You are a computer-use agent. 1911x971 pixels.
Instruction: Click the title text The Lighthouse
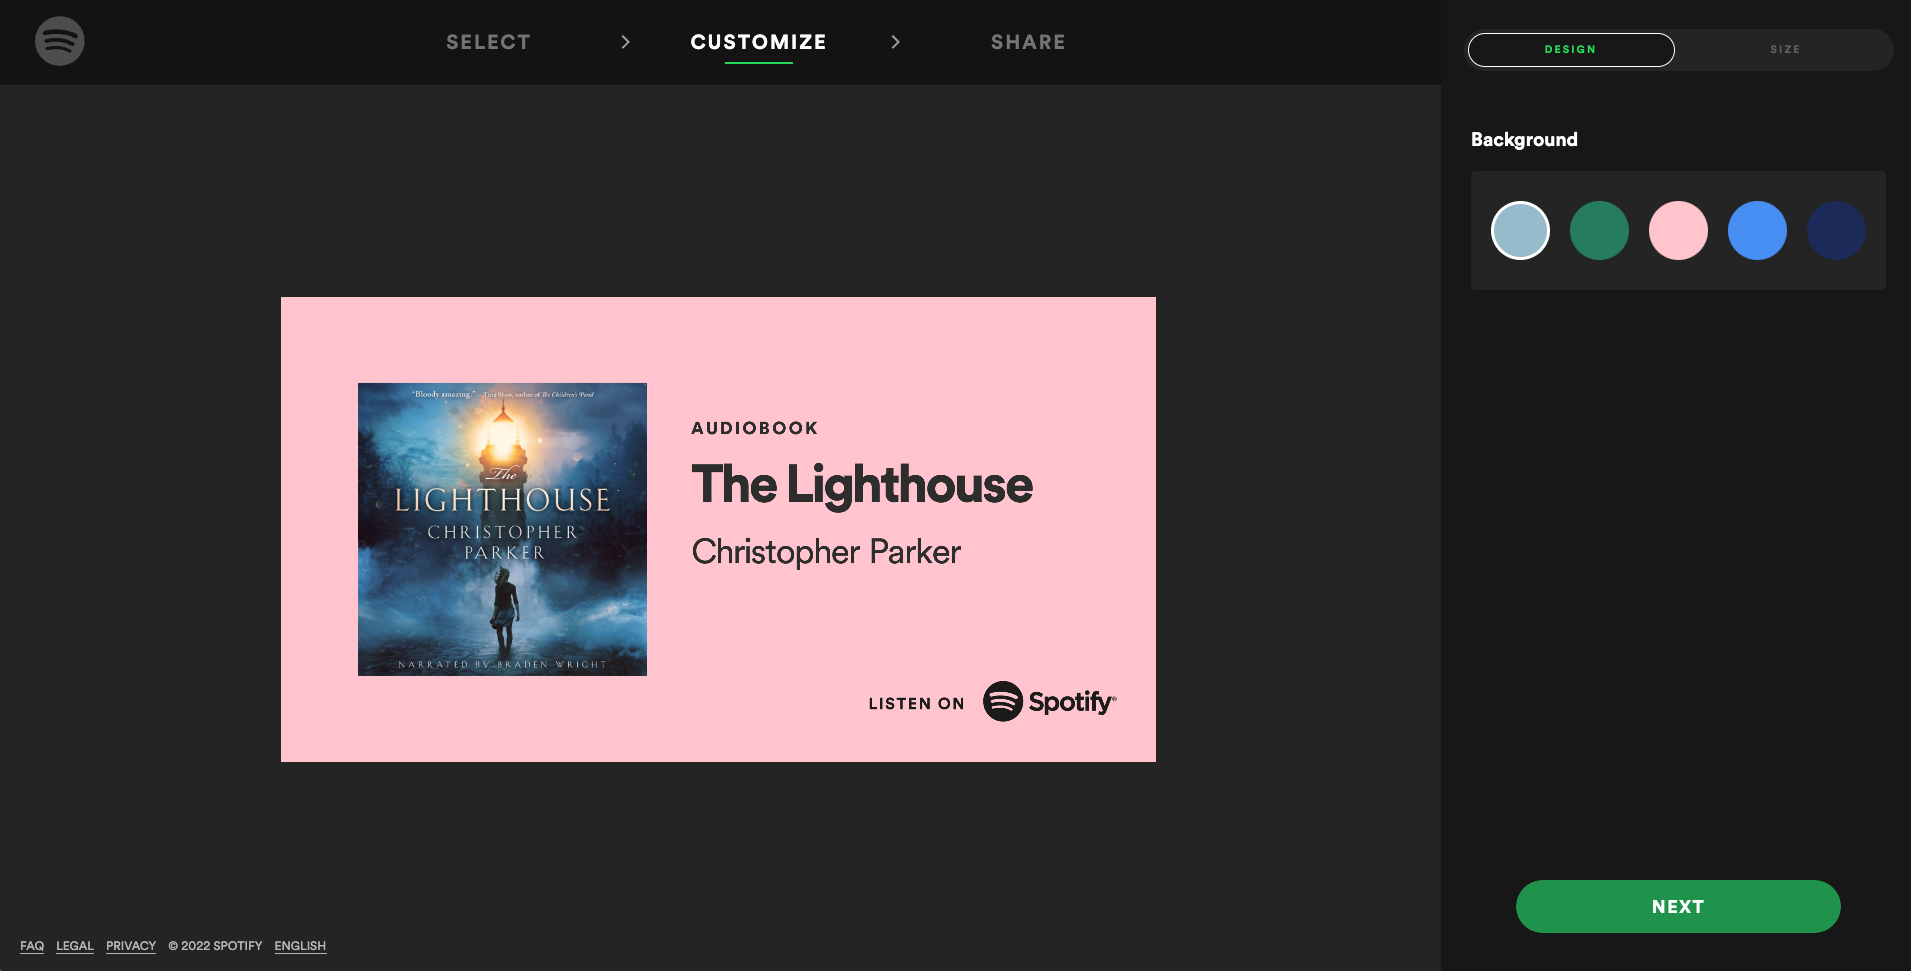[862, 485]
